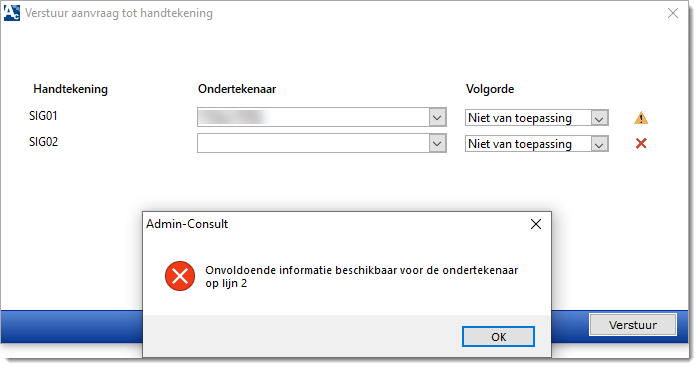
Task: Close the Verstuur aanvraag tot handtekening window
Action: (x=673, y=13)
